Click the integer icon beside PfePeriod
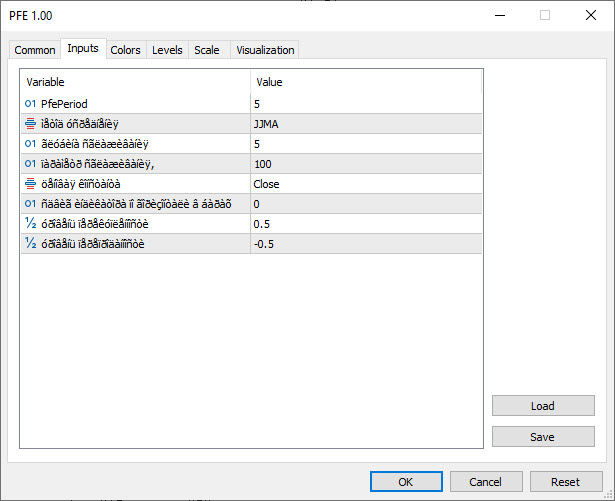This screenshot has height=501, width=615. tap(29, 104)
